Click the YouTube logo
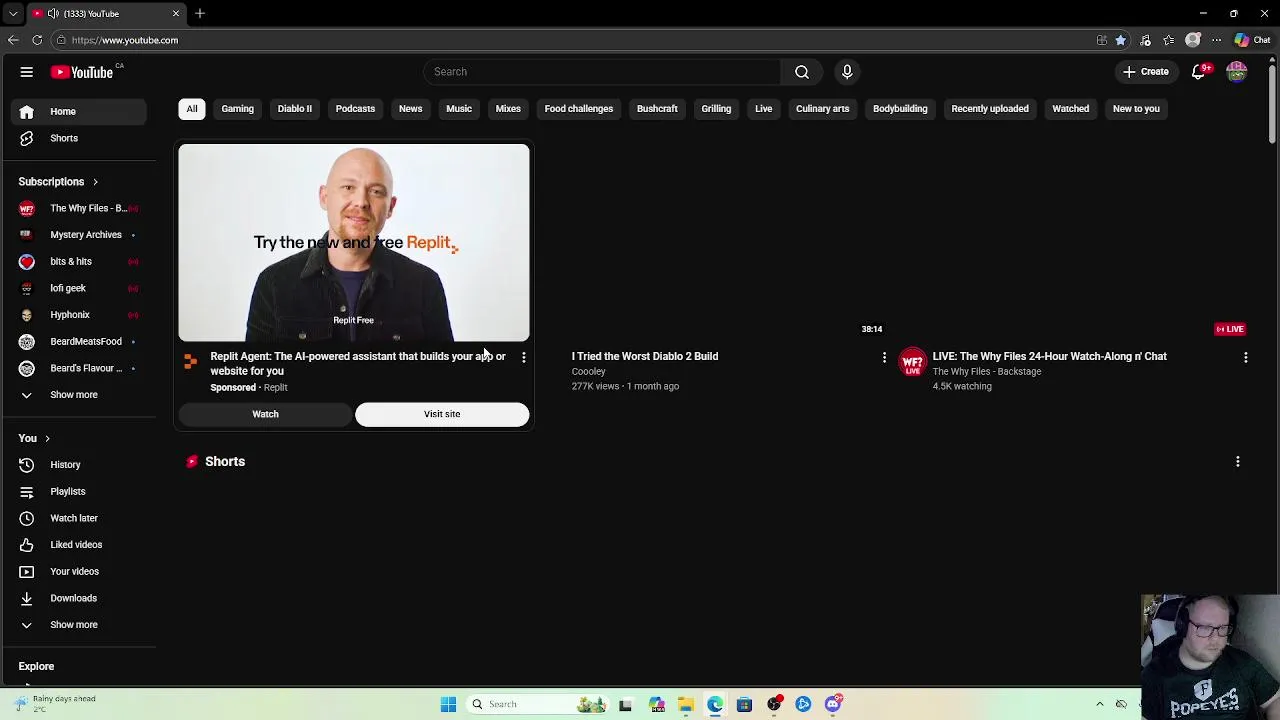Viewport: 1280px width, 720px height. pyautogui.click(x=82, y=72)
